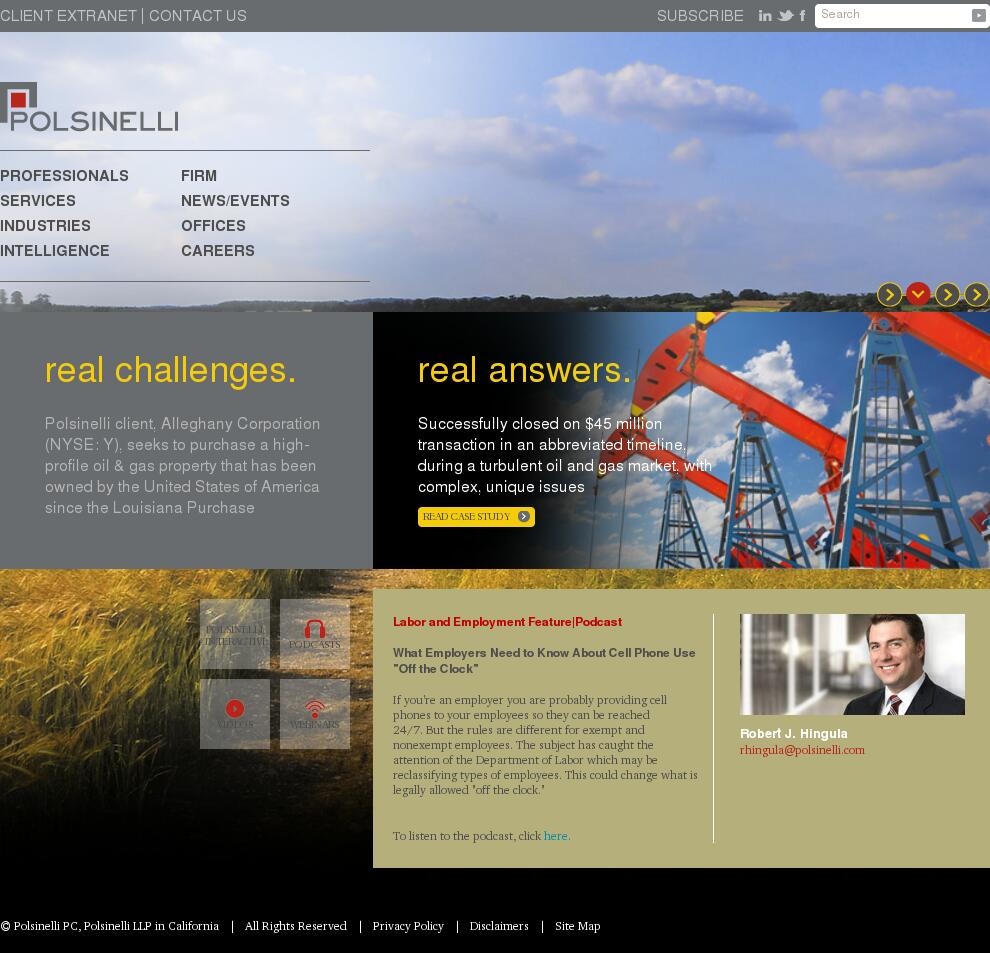
Task: Select the first yellow chevron slide indicator
Action: (x=889, y=294)
